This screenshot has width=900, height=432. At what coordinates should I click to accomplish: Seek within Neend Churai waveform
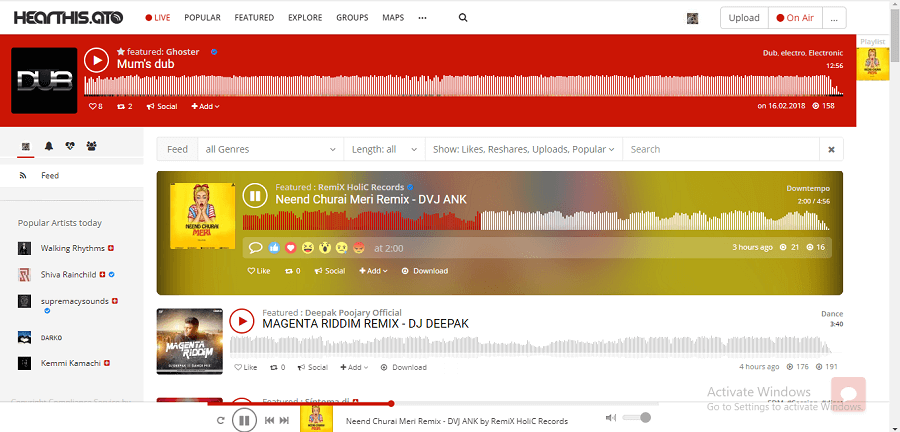[x=536, y=220]
